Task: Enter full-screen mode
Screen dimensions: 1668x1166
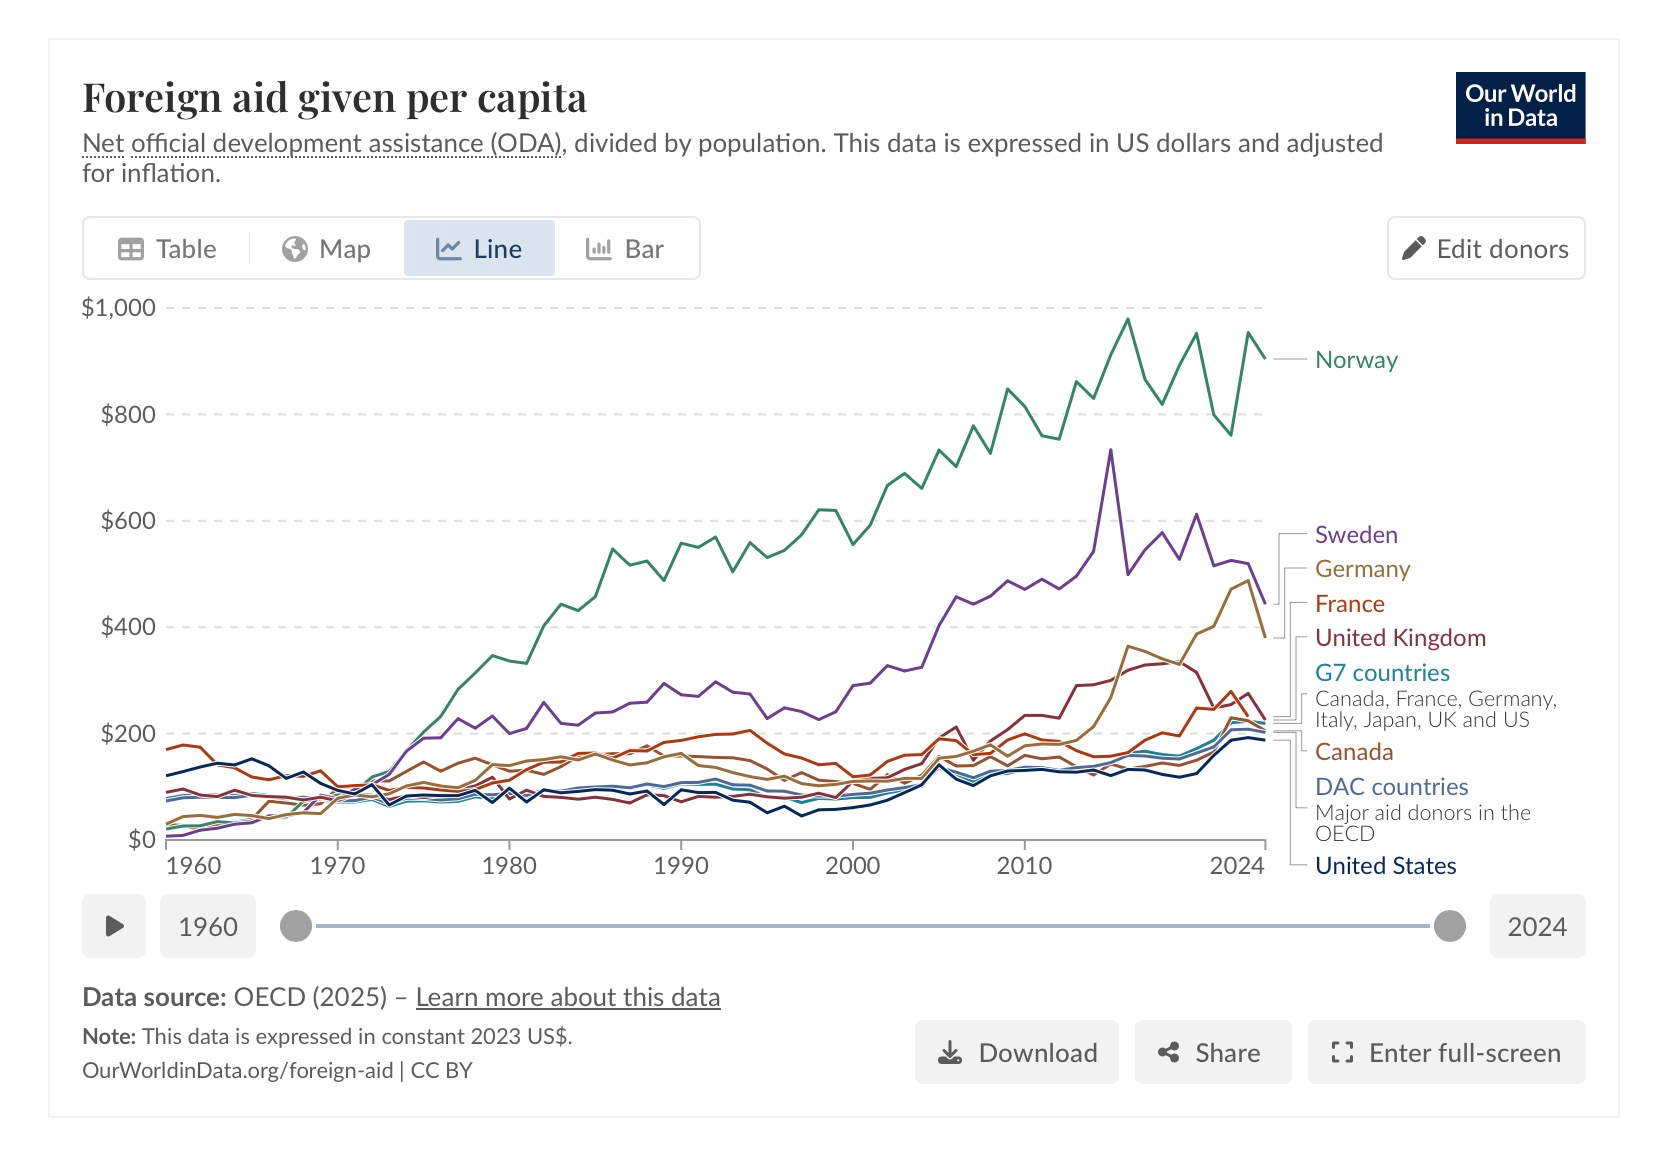Action: click(x=1446, y=1052)
